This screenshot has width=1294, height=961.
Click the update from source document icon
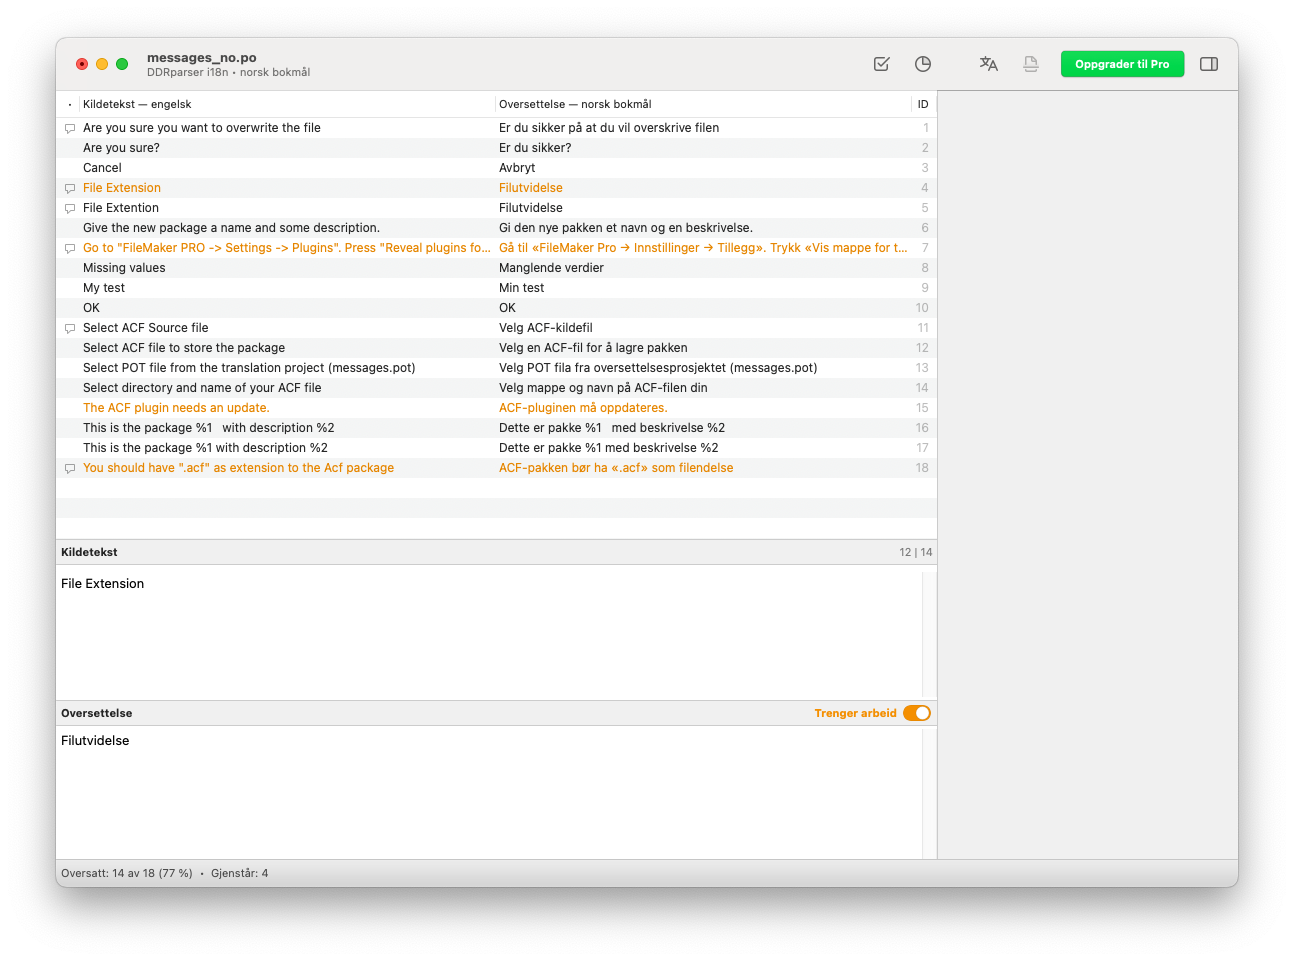[x=1030, y=64]
